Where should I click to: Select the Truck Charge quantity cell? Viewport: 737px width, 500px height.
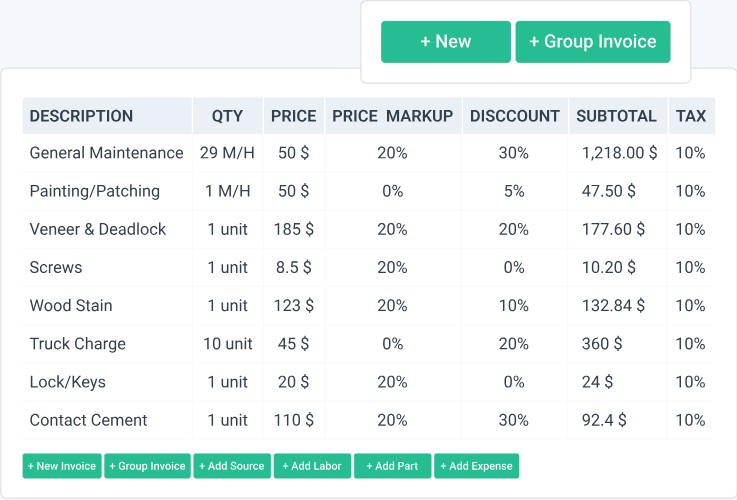pyautogui.click(x=227, y=343)
